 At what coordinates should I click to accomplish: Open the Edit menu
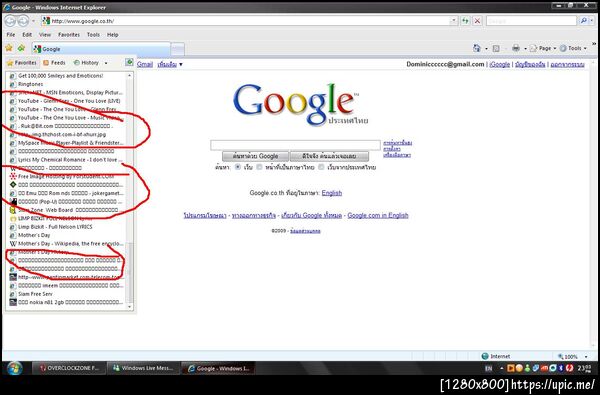coord(27,34)
